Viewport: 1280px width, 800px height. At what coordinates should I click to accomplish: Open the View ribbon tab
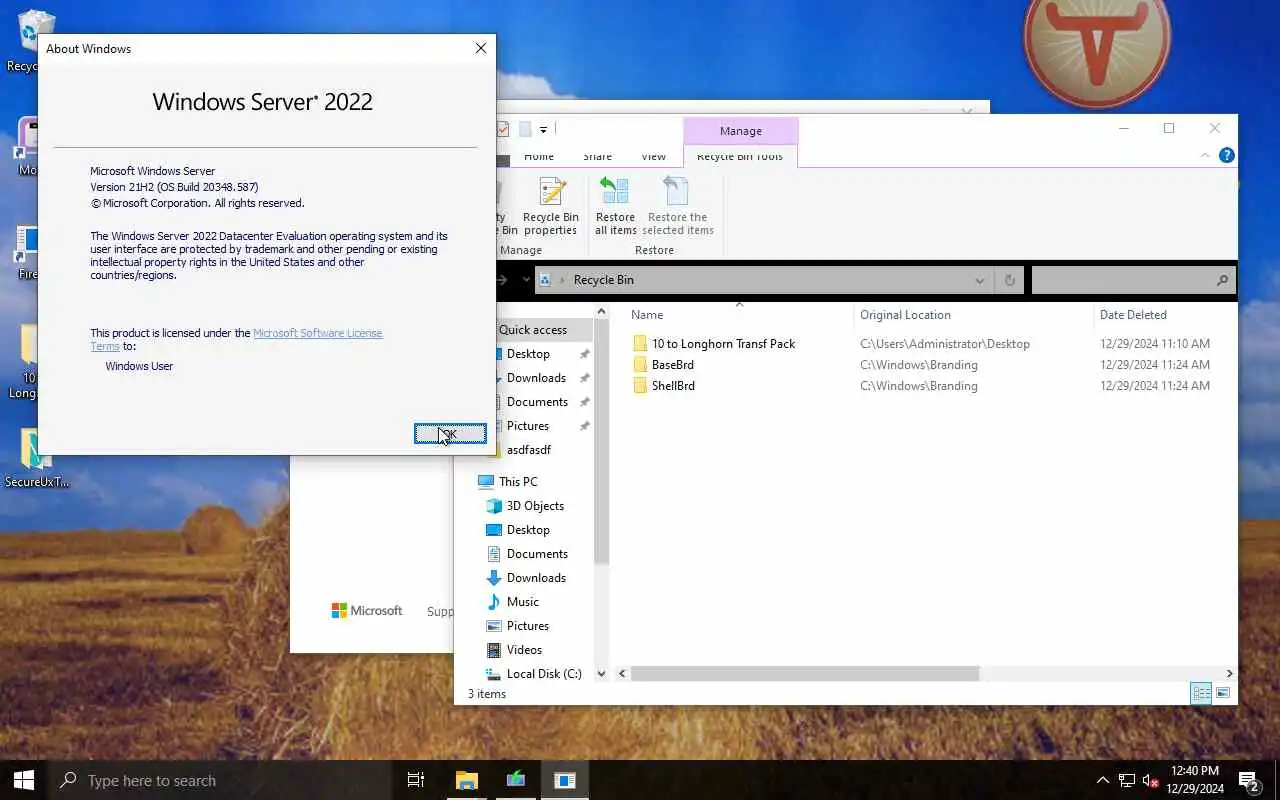(653, 156)
